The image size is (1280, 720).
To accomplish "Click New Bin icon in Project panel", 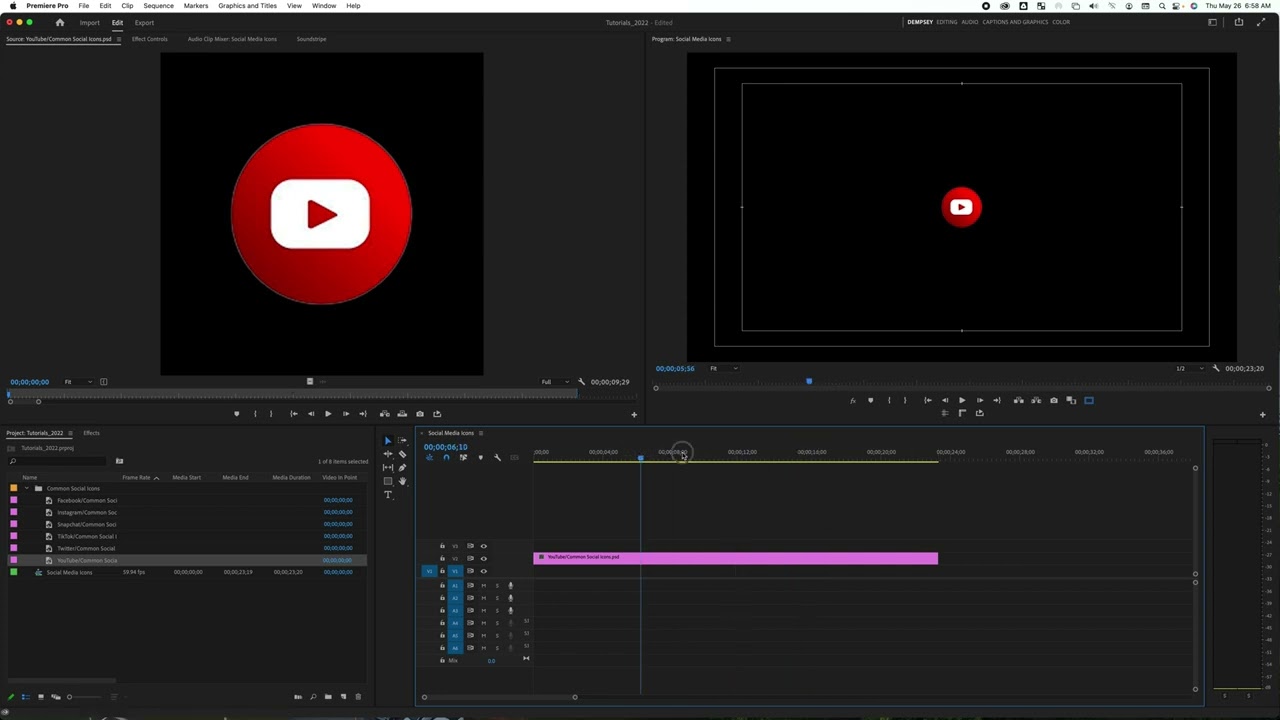I will click(x=328, y=696).
